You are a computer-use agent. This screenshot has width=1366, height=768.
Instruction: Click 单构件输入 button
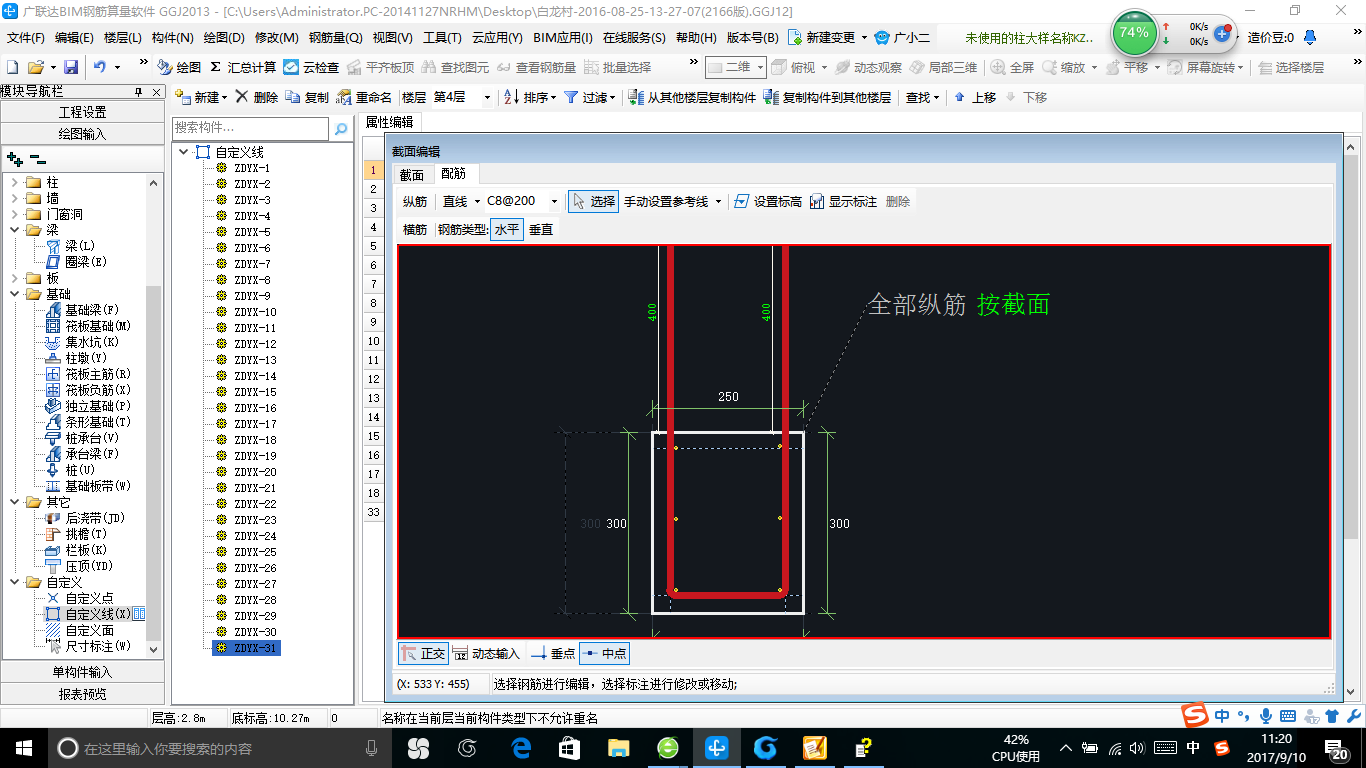click(82, 672)
